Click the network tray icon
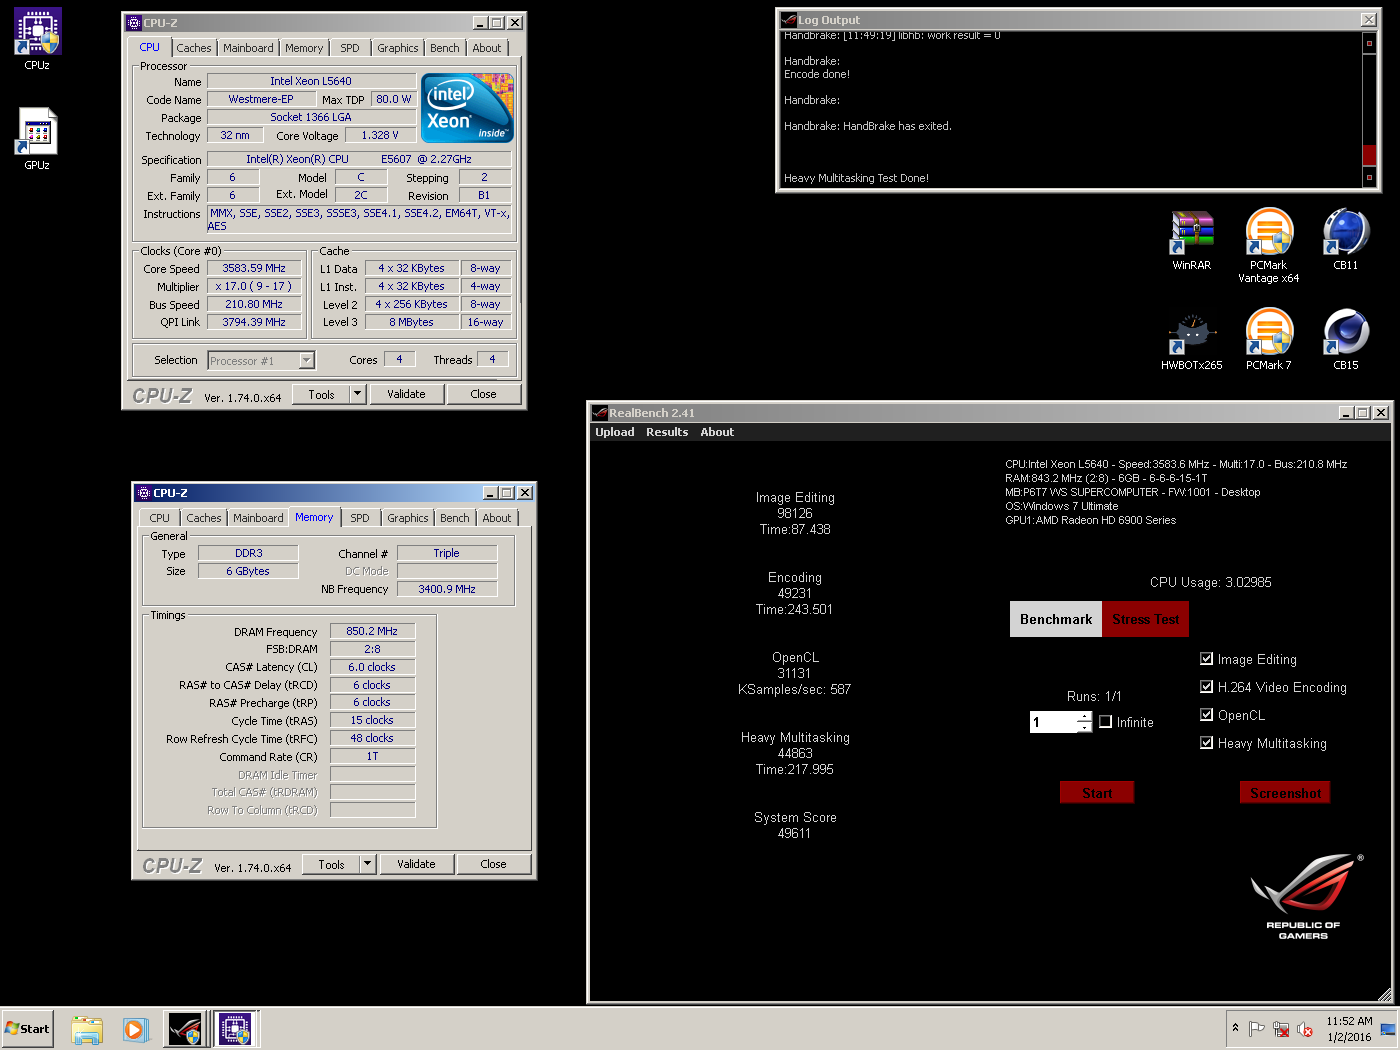 tap(1281, 1029)
